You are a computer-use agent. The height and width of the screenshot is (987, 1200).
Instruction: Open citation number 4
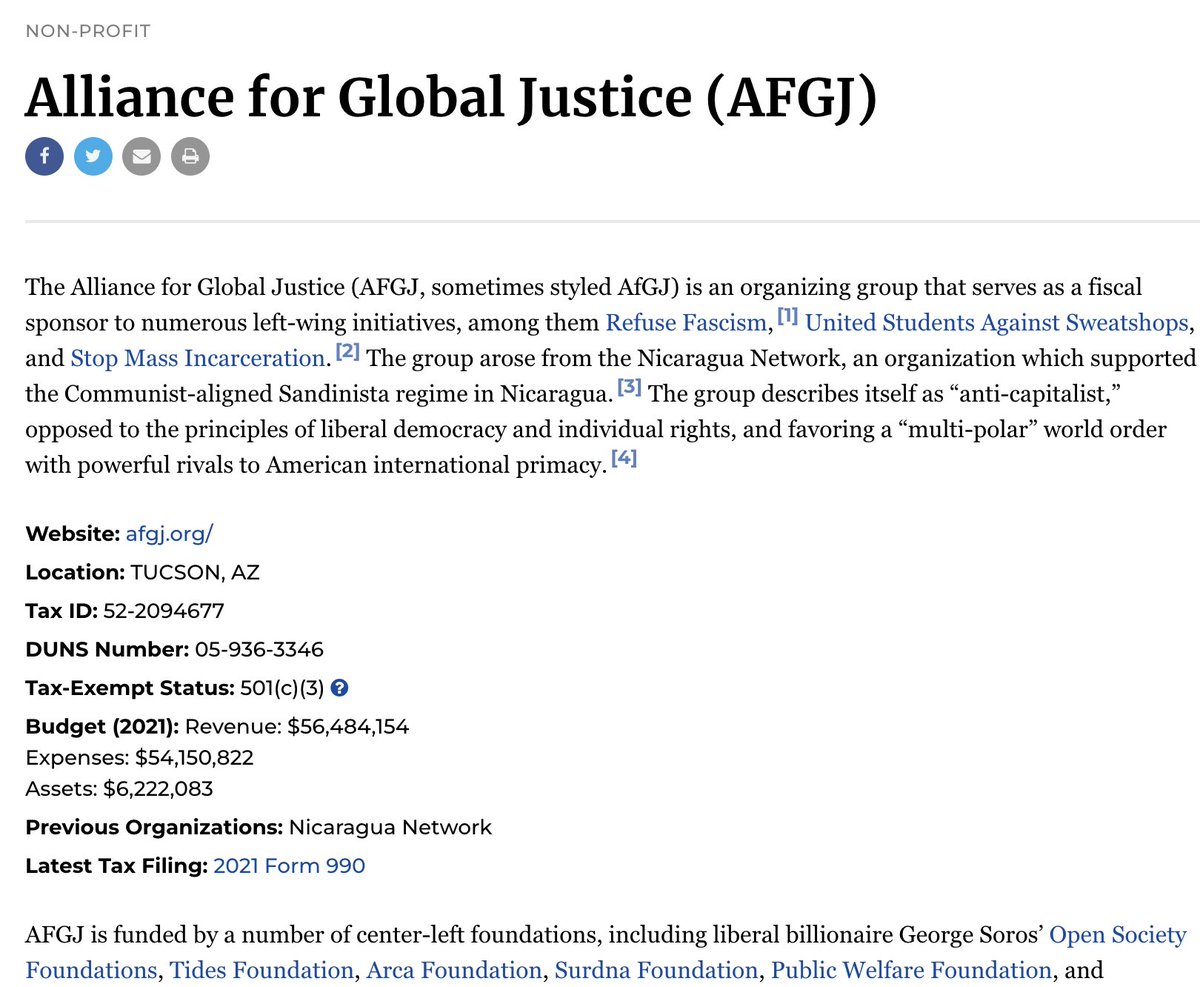click(623, 459)
